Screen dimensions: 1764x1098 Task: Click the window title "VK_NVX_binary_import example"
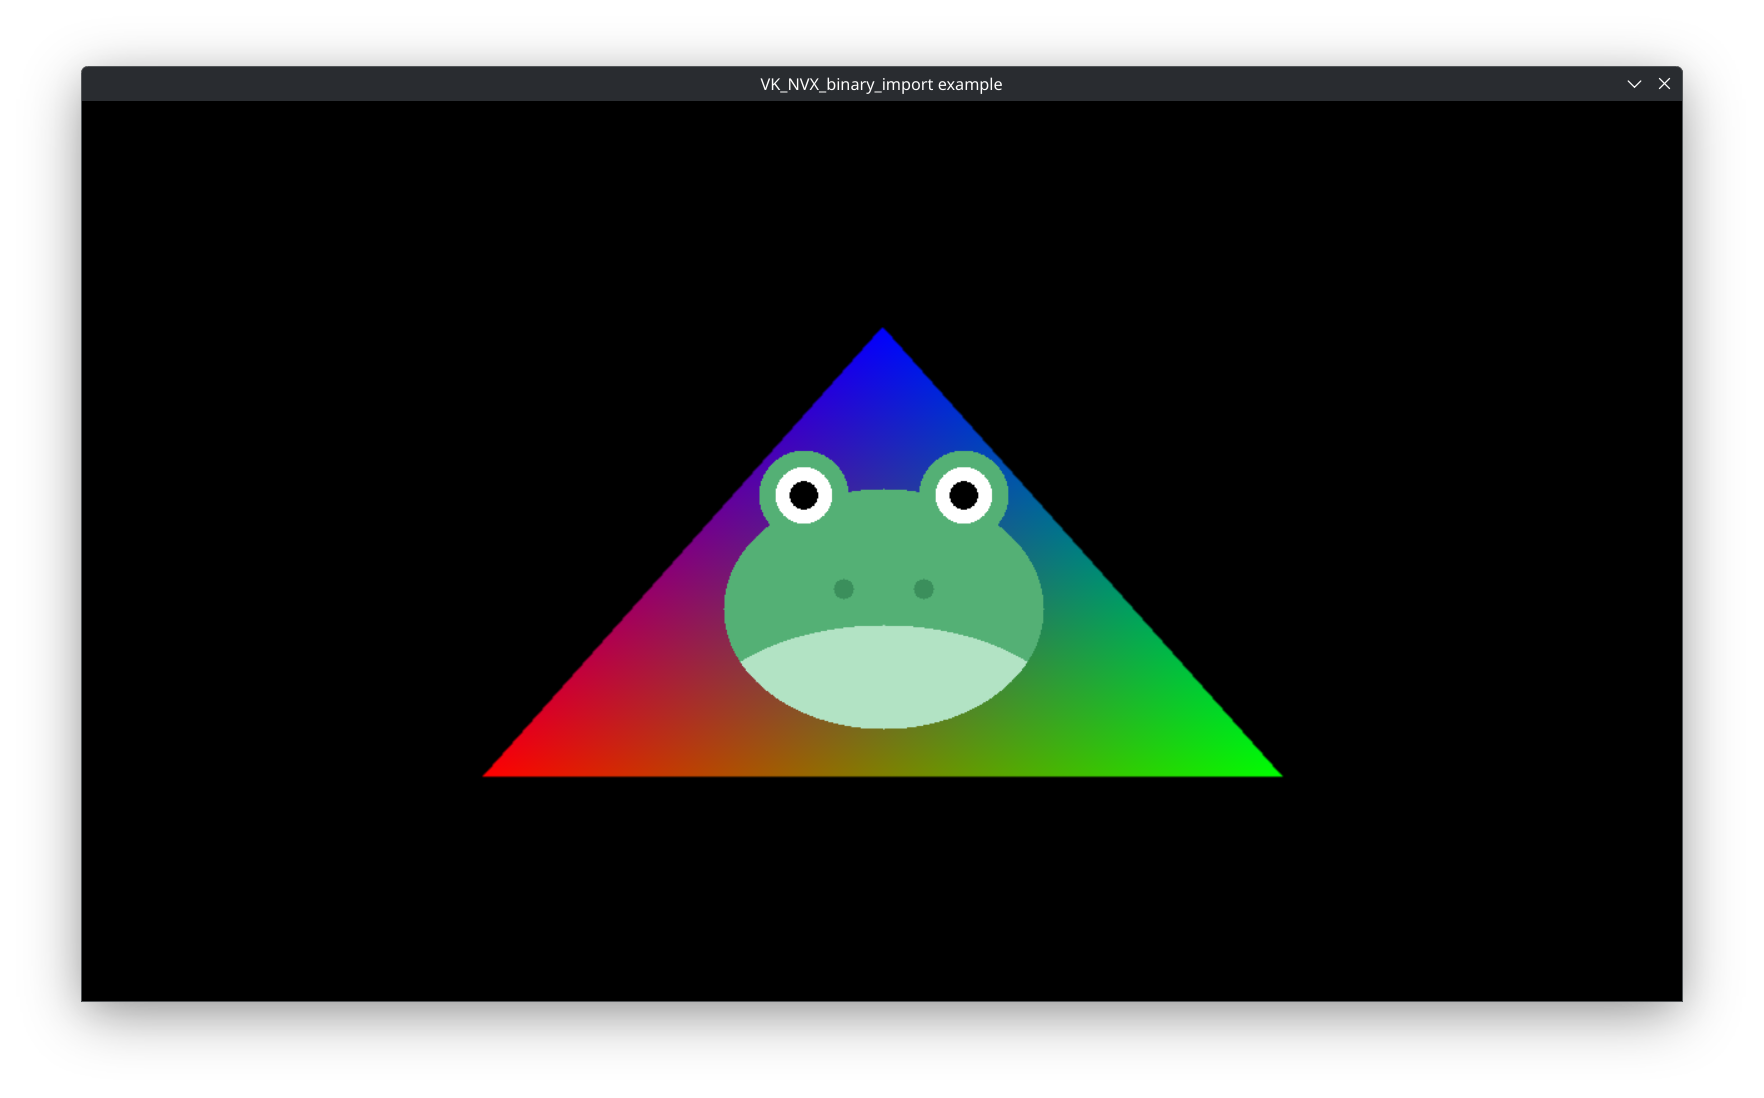coord(881,84)
